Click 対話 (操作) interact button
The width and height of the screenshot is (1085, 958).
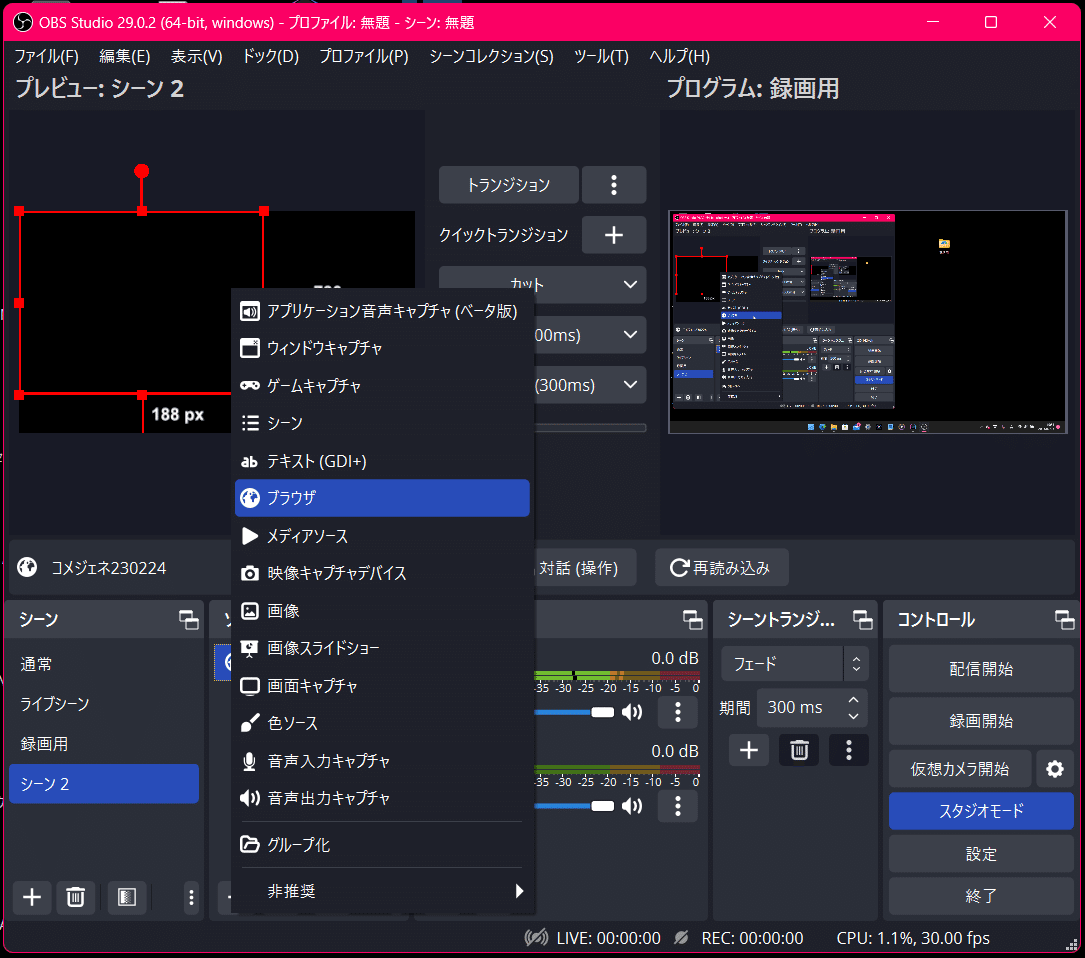583,568
